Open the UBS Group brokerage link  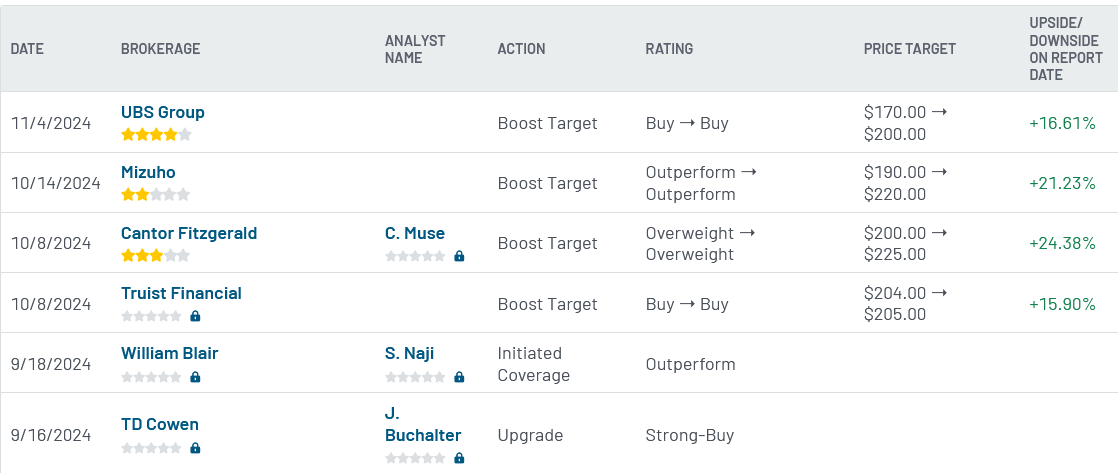click(x=163, y=112)
